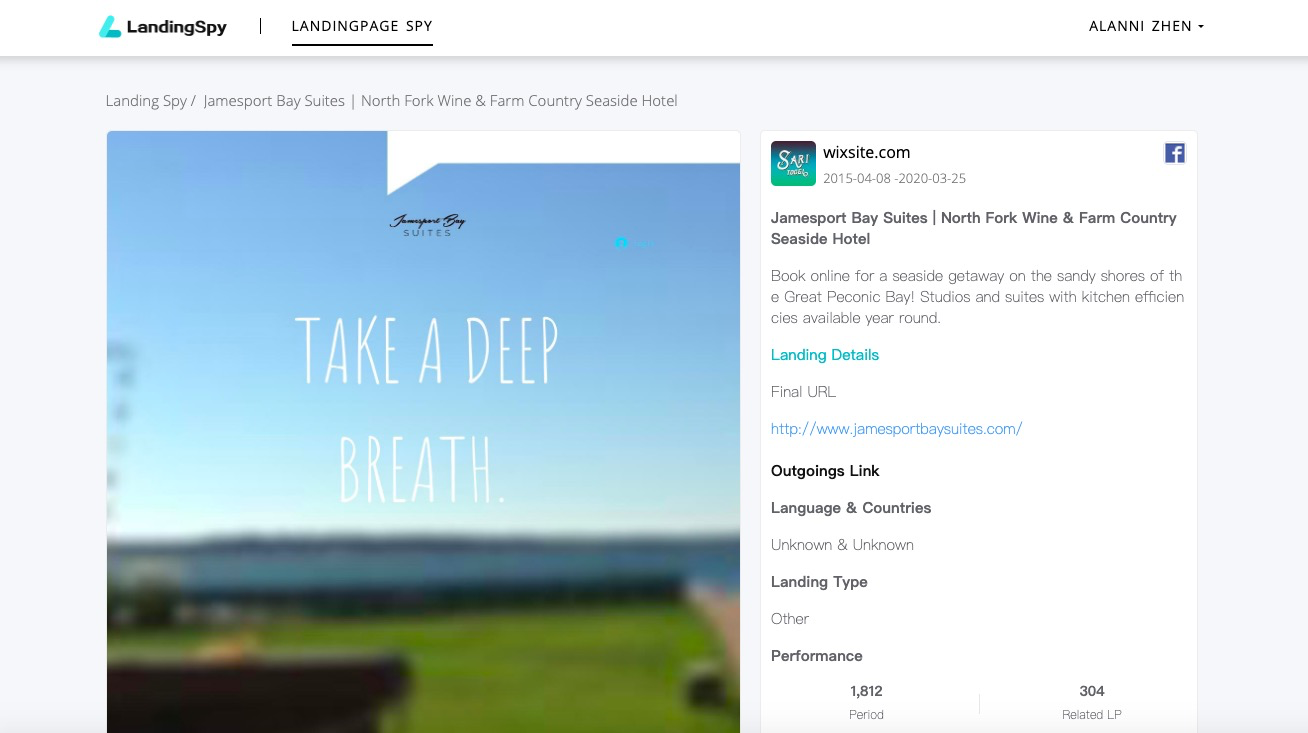Select the Landing Details heading
The image size is (1308, 733).
825,355
